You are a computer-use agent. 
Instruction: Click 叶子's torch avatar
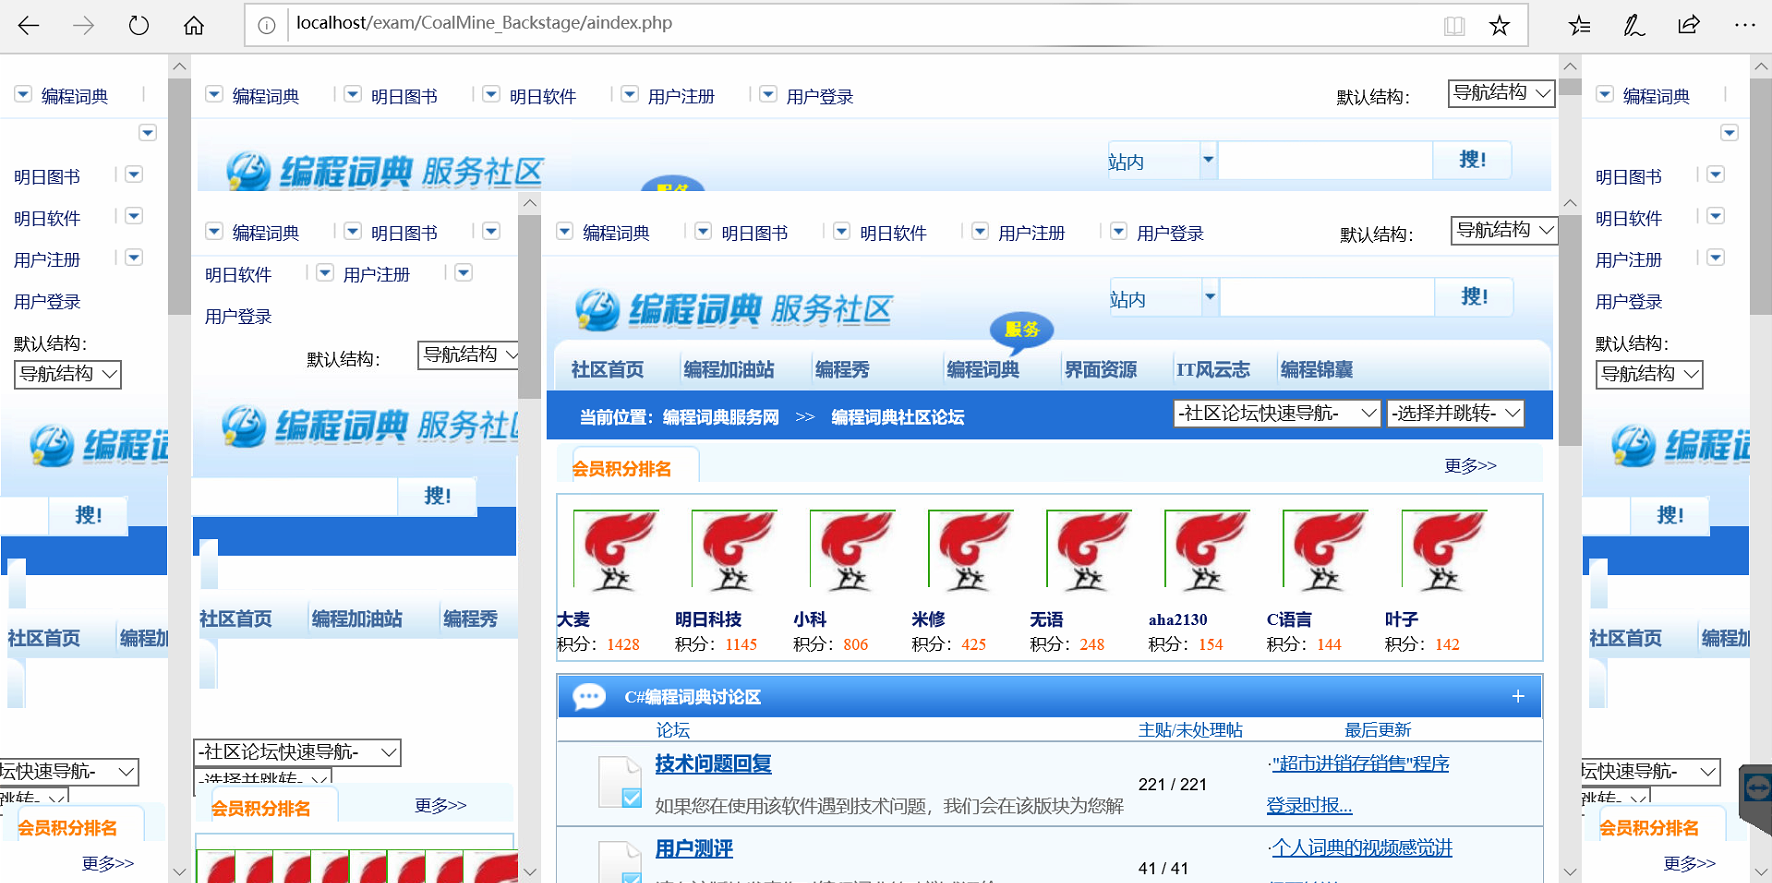[1444, 549]
